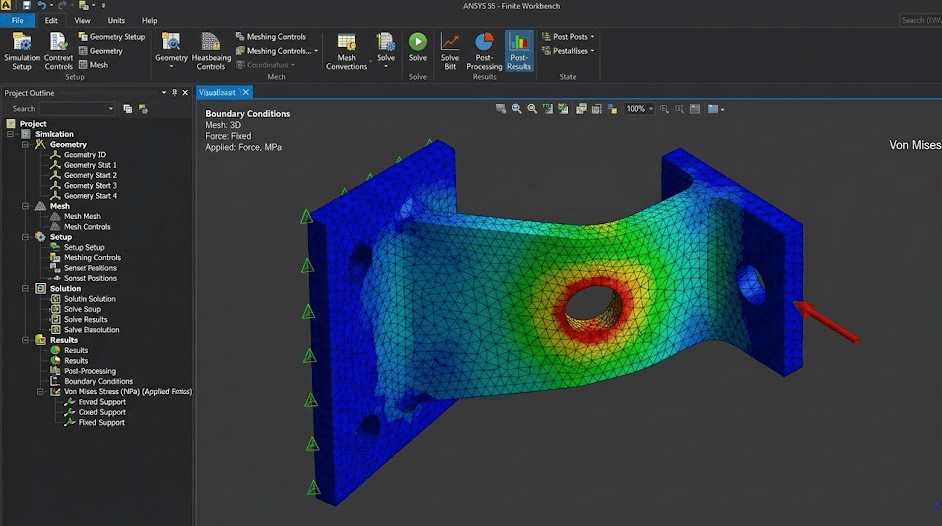Image resolution: width=942 pixels, height=526 pixels.
Task: Open the Project Outline panel options arrow
Action: [163, 92]
